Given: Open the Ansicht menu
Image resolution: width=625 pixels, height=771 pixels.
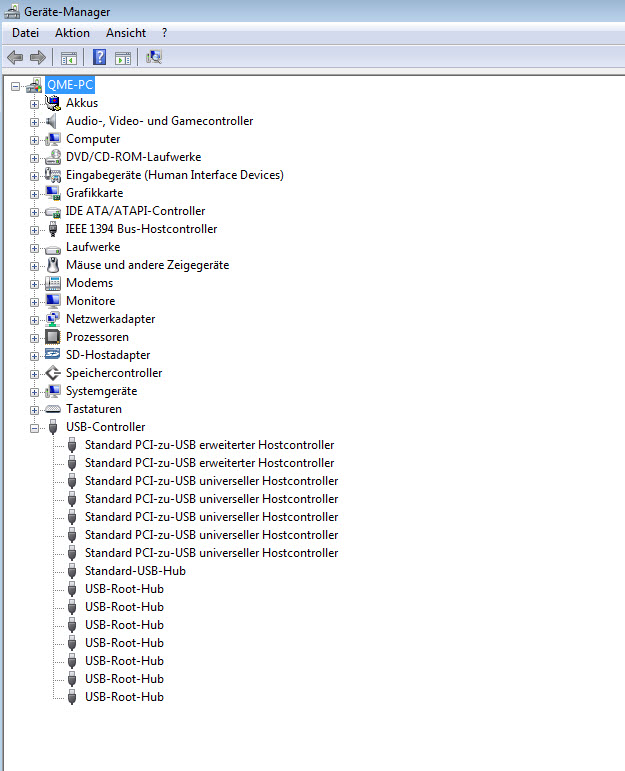Looking at the screenshot, I should pos(126,33).
